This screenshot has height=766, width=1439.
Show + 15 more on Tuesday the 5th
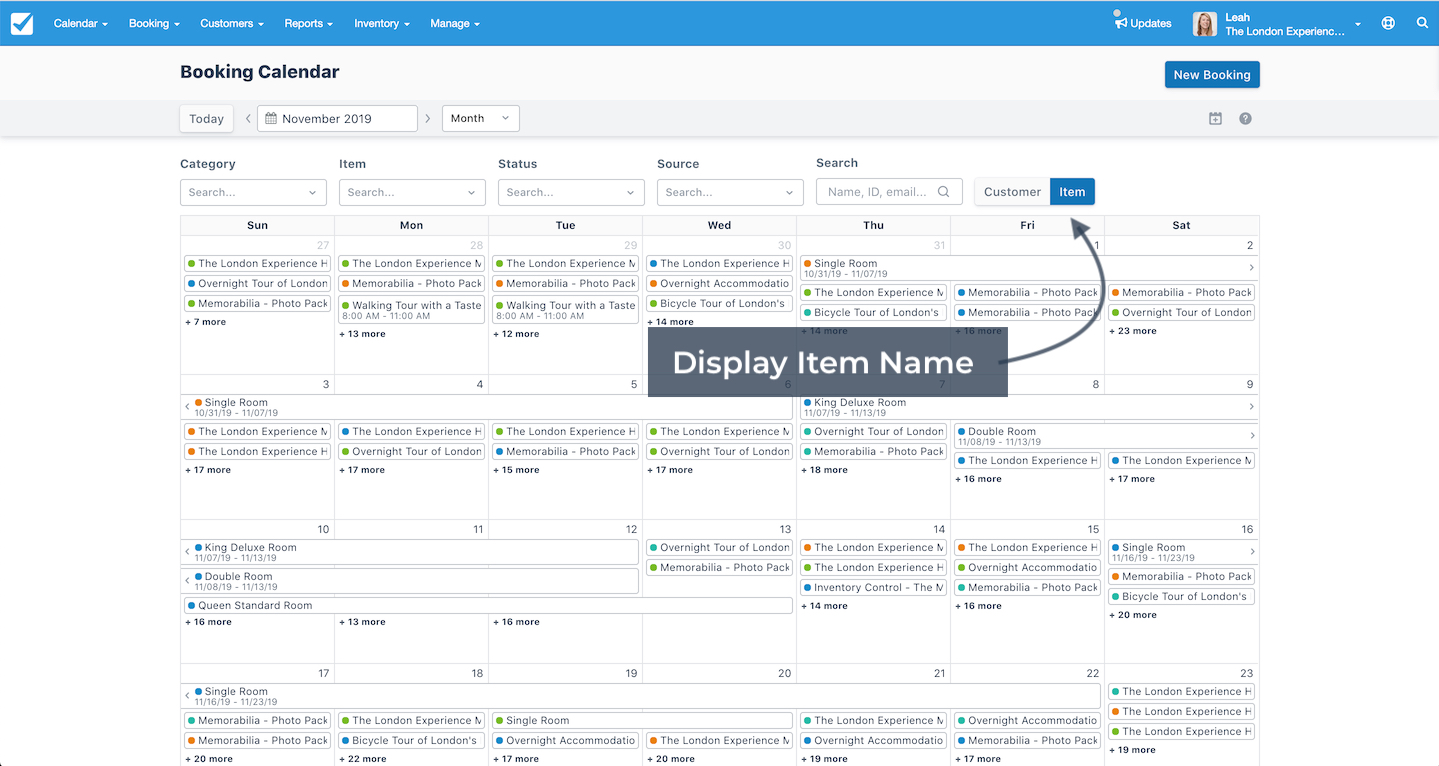(x=516, y=470)
